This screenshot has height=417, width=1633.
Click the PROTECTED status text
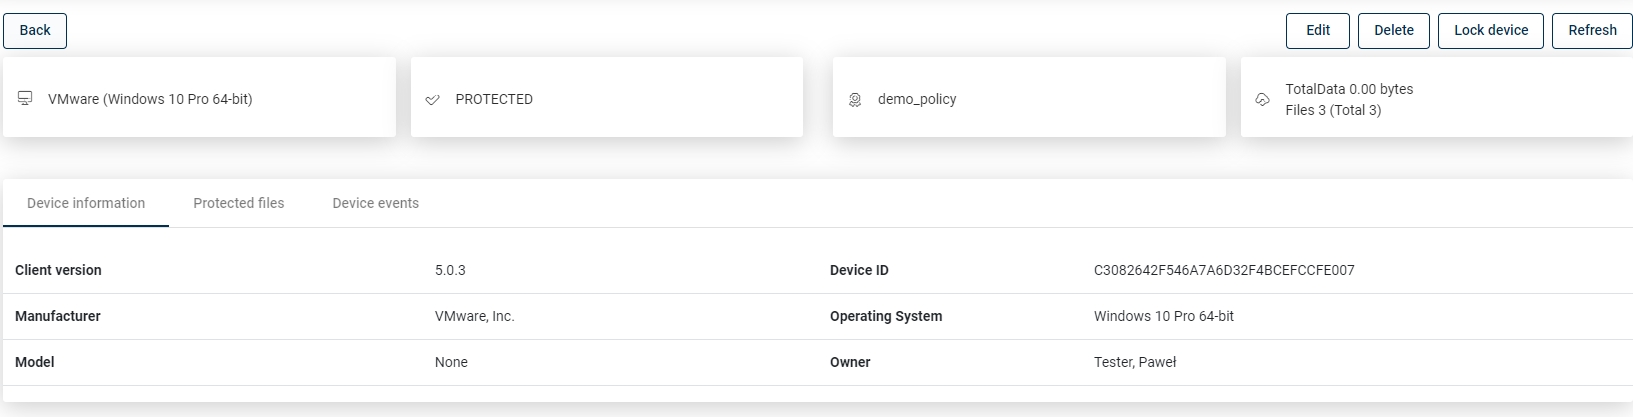pos(494,99)
